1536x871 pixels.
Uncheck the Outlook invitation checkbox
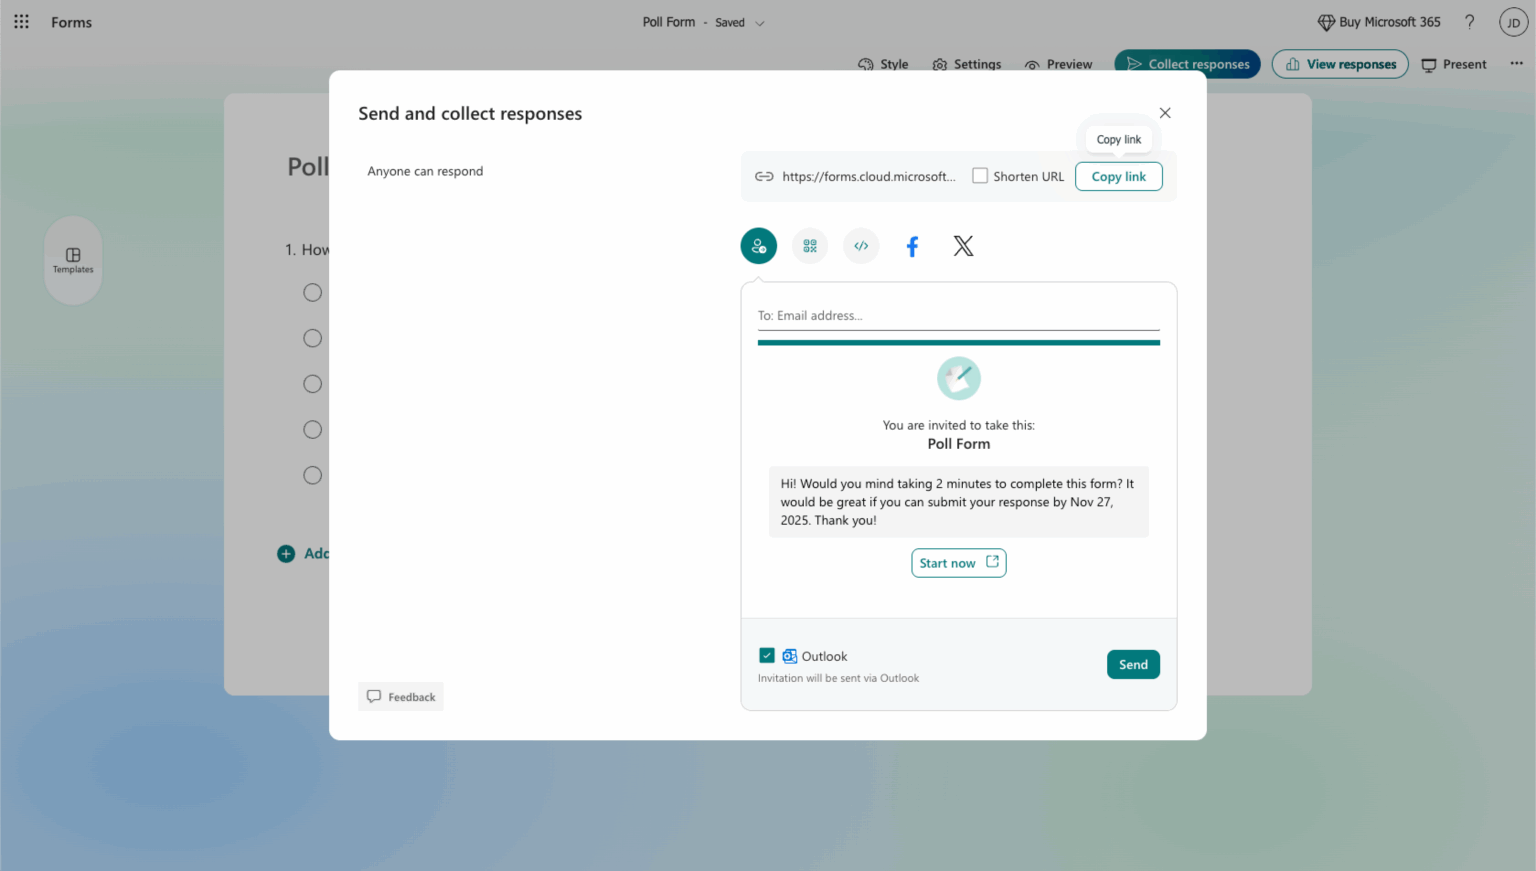[767, 655]
